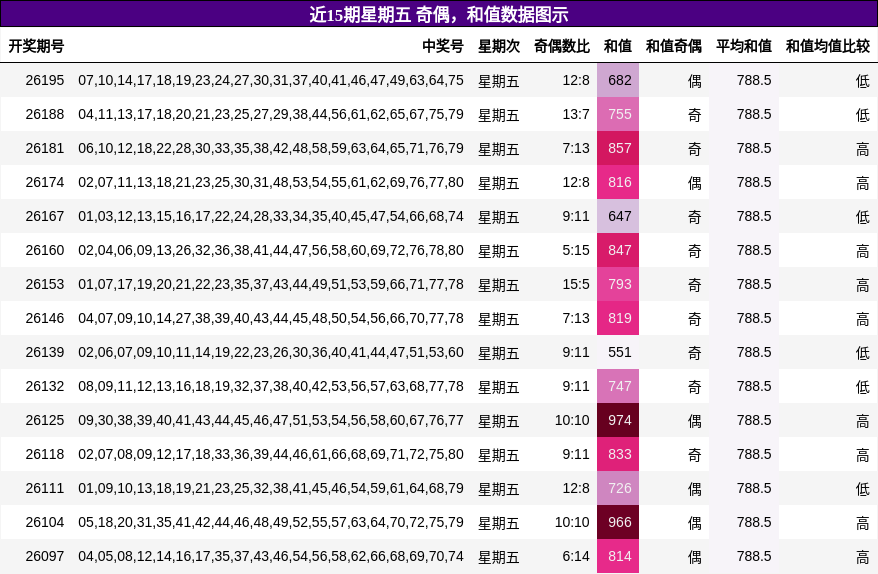
Task: Click winning numbers starting 02,04,06,09
Action: click(271, 250)
